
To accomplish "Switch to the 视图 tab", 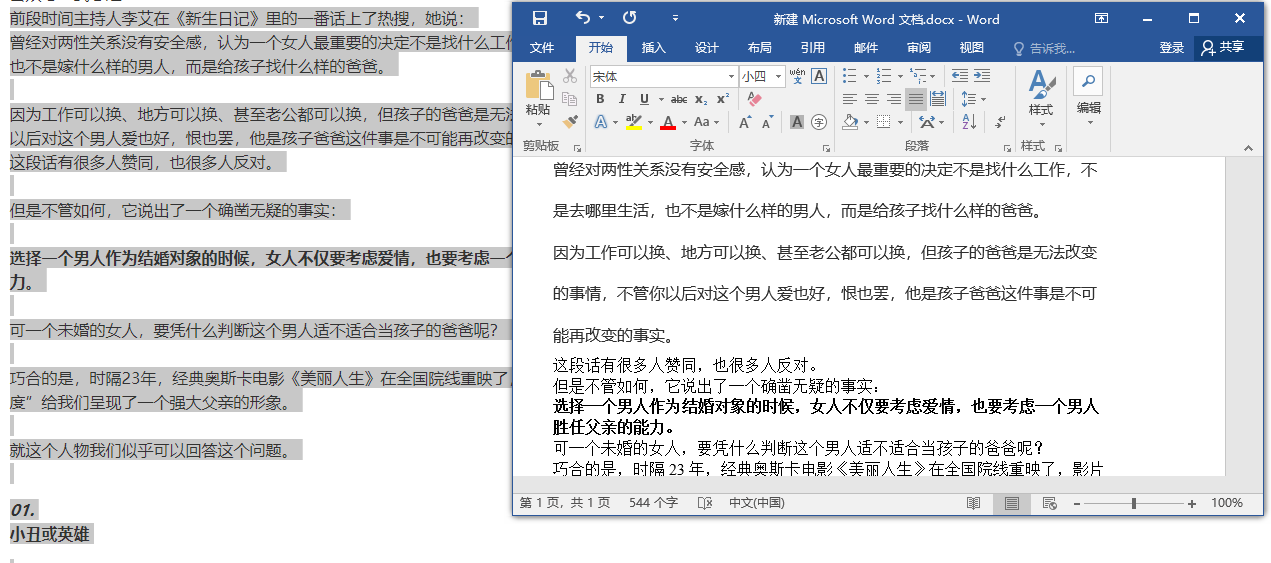I will (972, 48).
